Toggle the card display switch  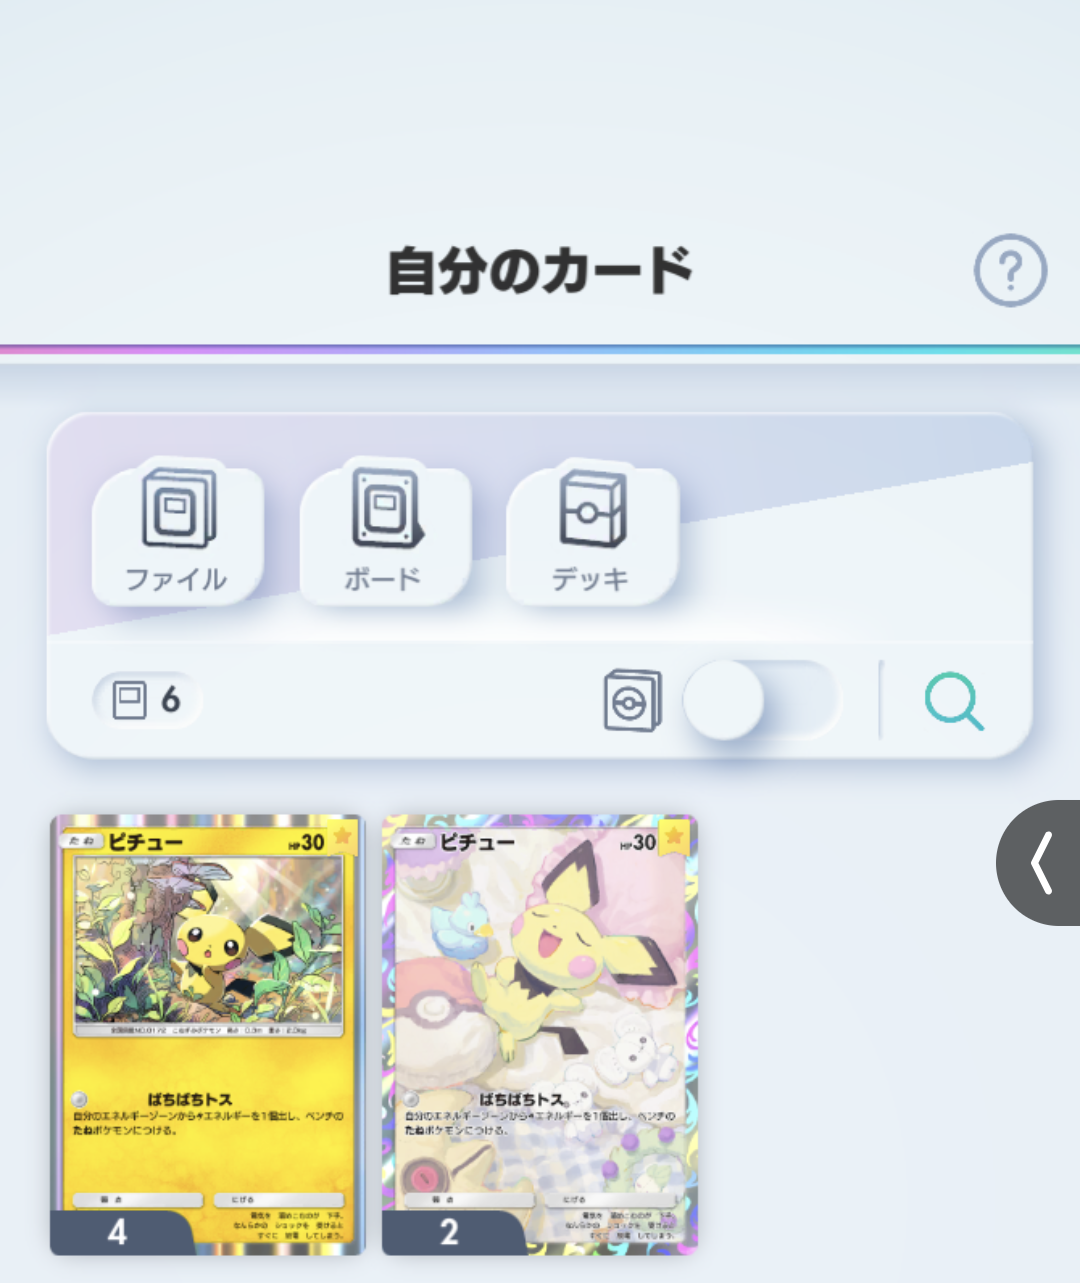[761, 700]
